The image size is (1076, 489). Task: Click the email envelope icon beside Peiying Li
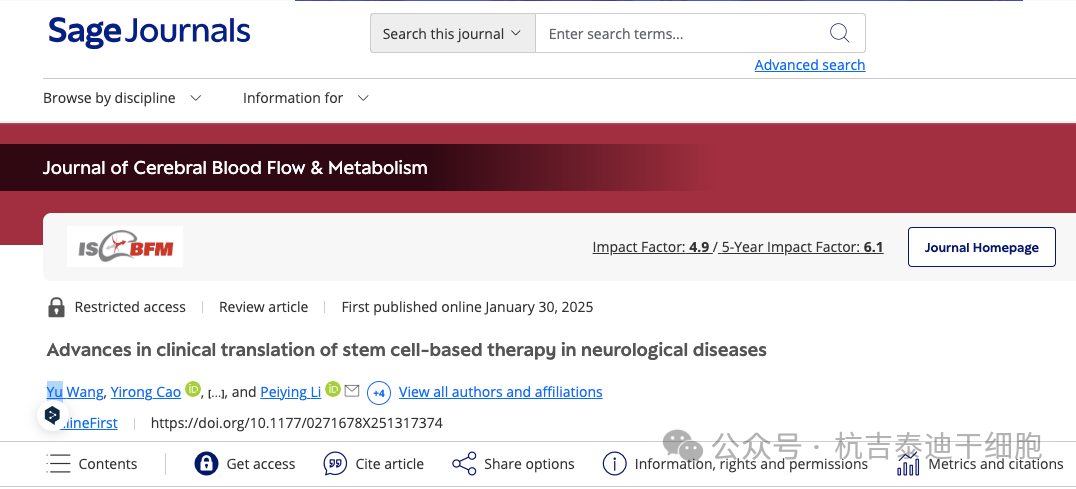(x=352, y=391)
